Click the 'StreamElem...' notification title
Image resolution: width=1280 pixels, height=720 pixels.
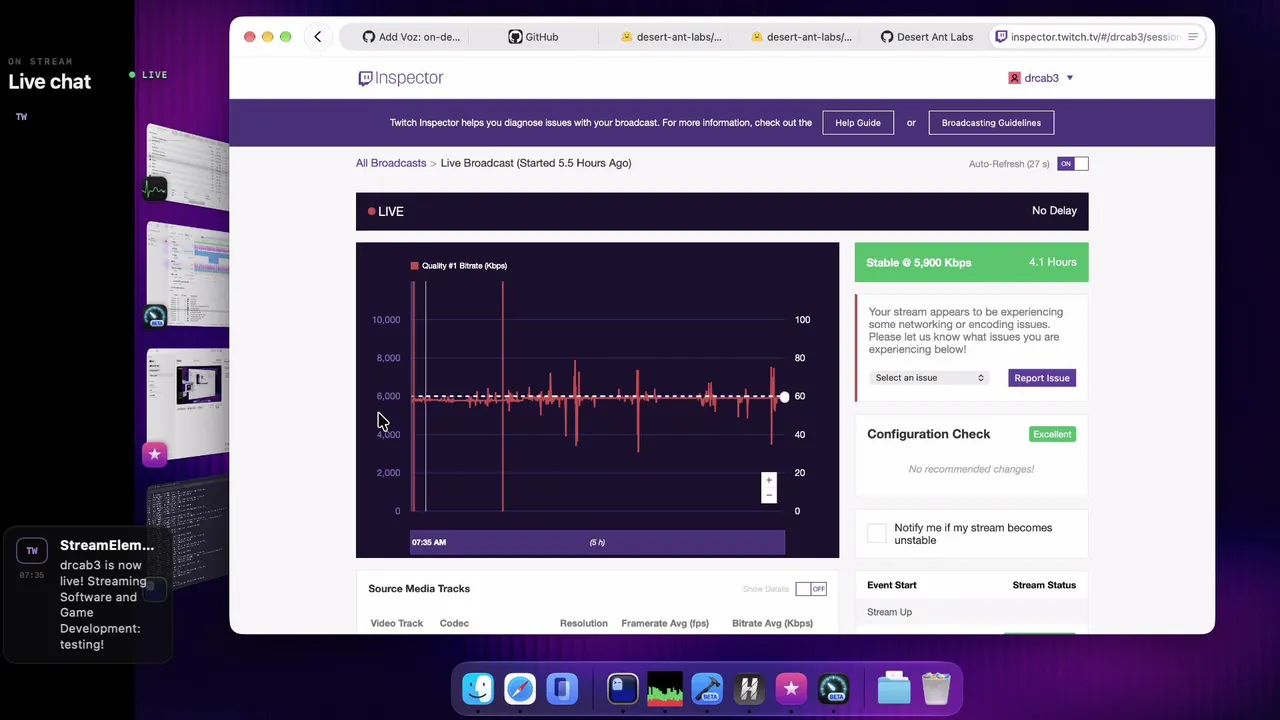pos(107,545)
